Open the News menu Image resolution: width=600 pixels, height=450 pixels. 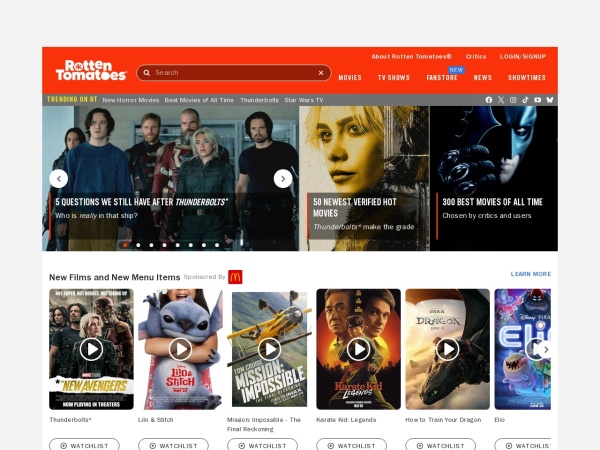(x=483, y=78)
